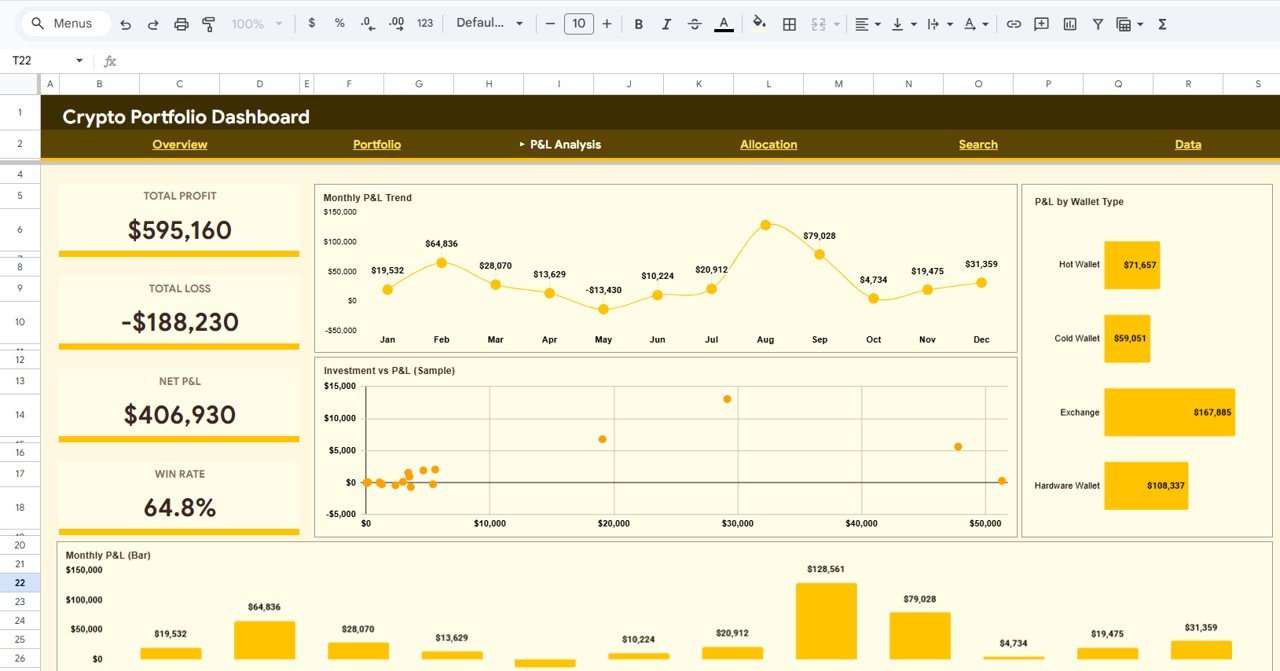The height and width of the screenshot is (671, 1280).
Task: Apply currency format with the $ icon
Action: click(311, 22)
